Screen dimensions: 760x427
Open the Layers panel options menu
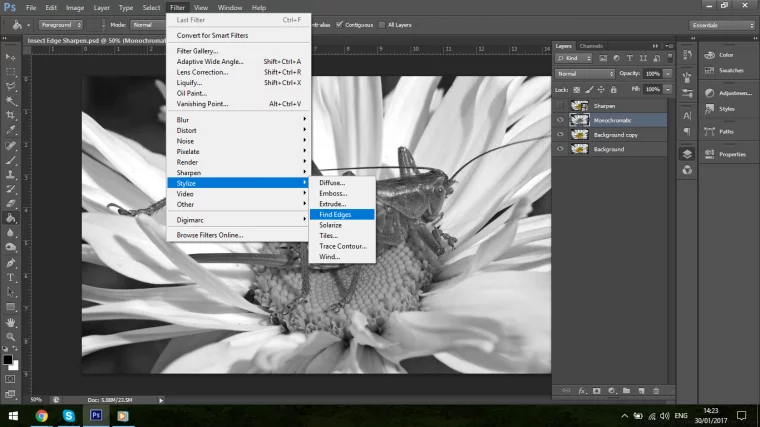(670, 46)
